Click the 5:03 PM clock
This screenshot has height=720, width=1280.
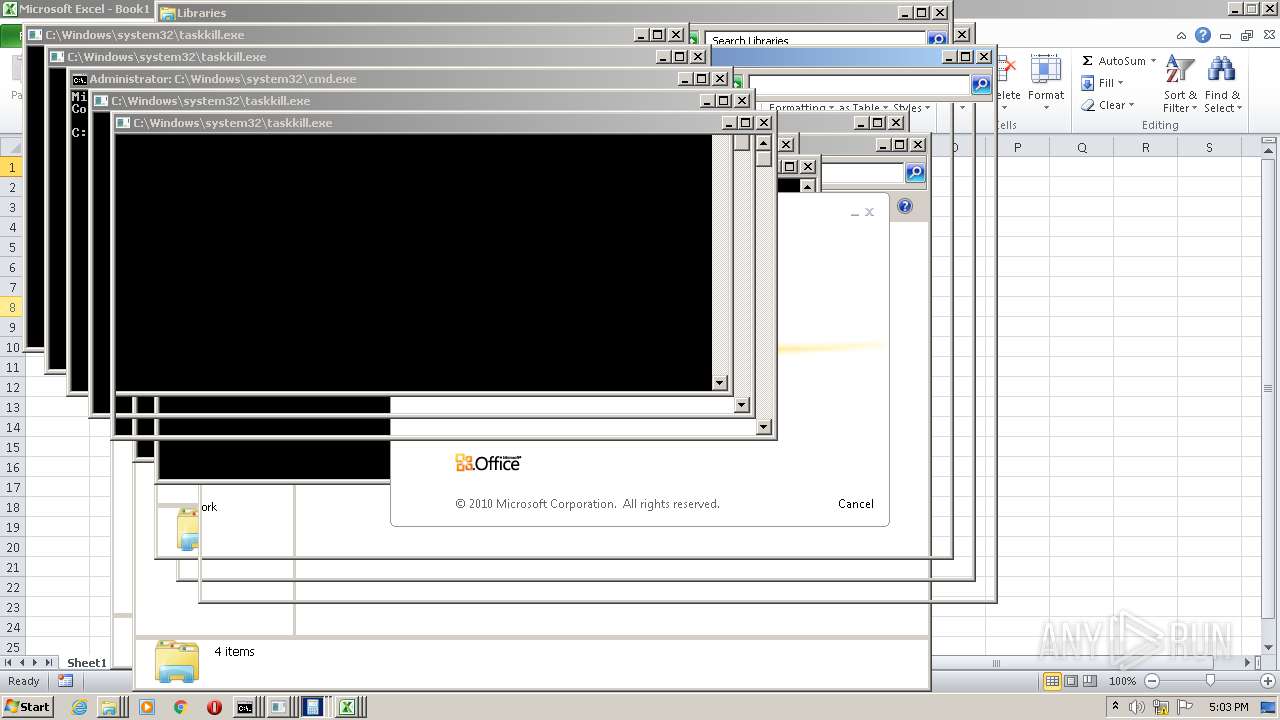[x=1228, y=707]
